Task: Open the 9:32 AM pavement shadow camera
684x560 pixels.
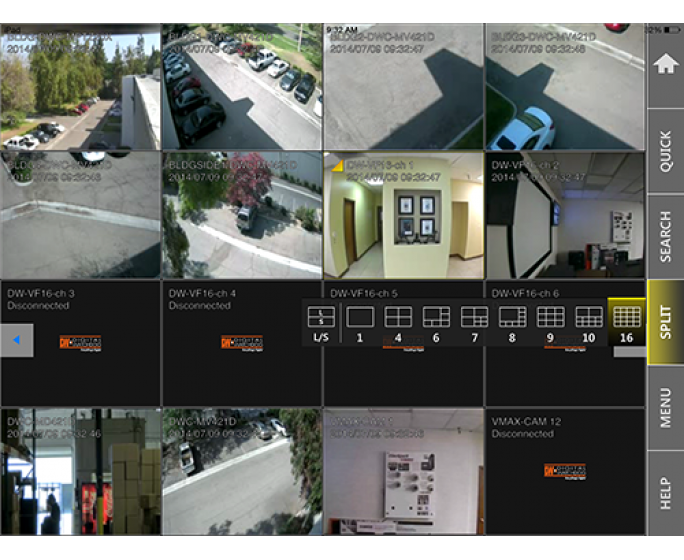Action: [404, 86]
